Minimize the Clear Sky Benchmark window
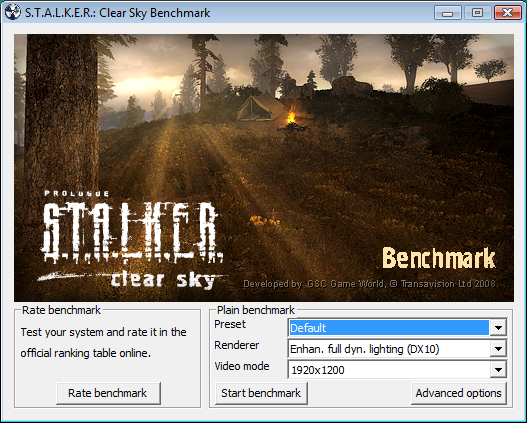 pos(447,13)
